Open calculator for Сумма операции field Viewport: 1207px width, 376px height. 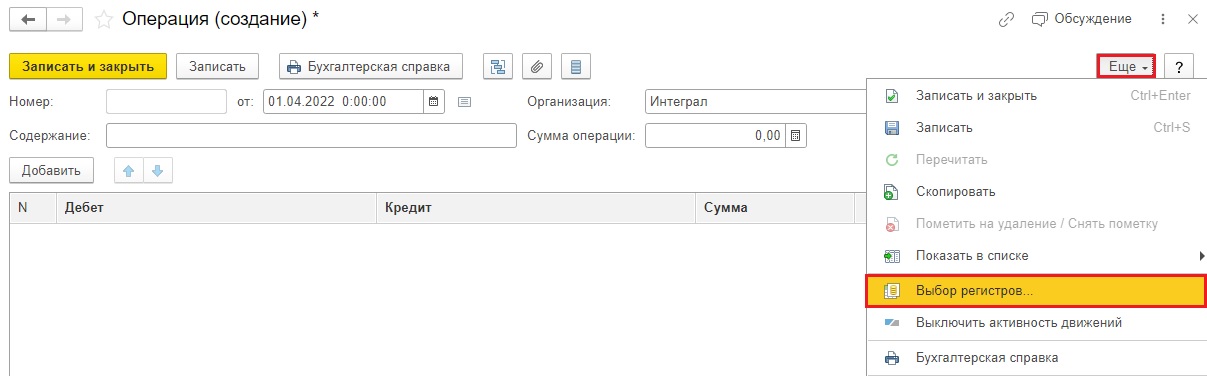[x=796, y=136]
